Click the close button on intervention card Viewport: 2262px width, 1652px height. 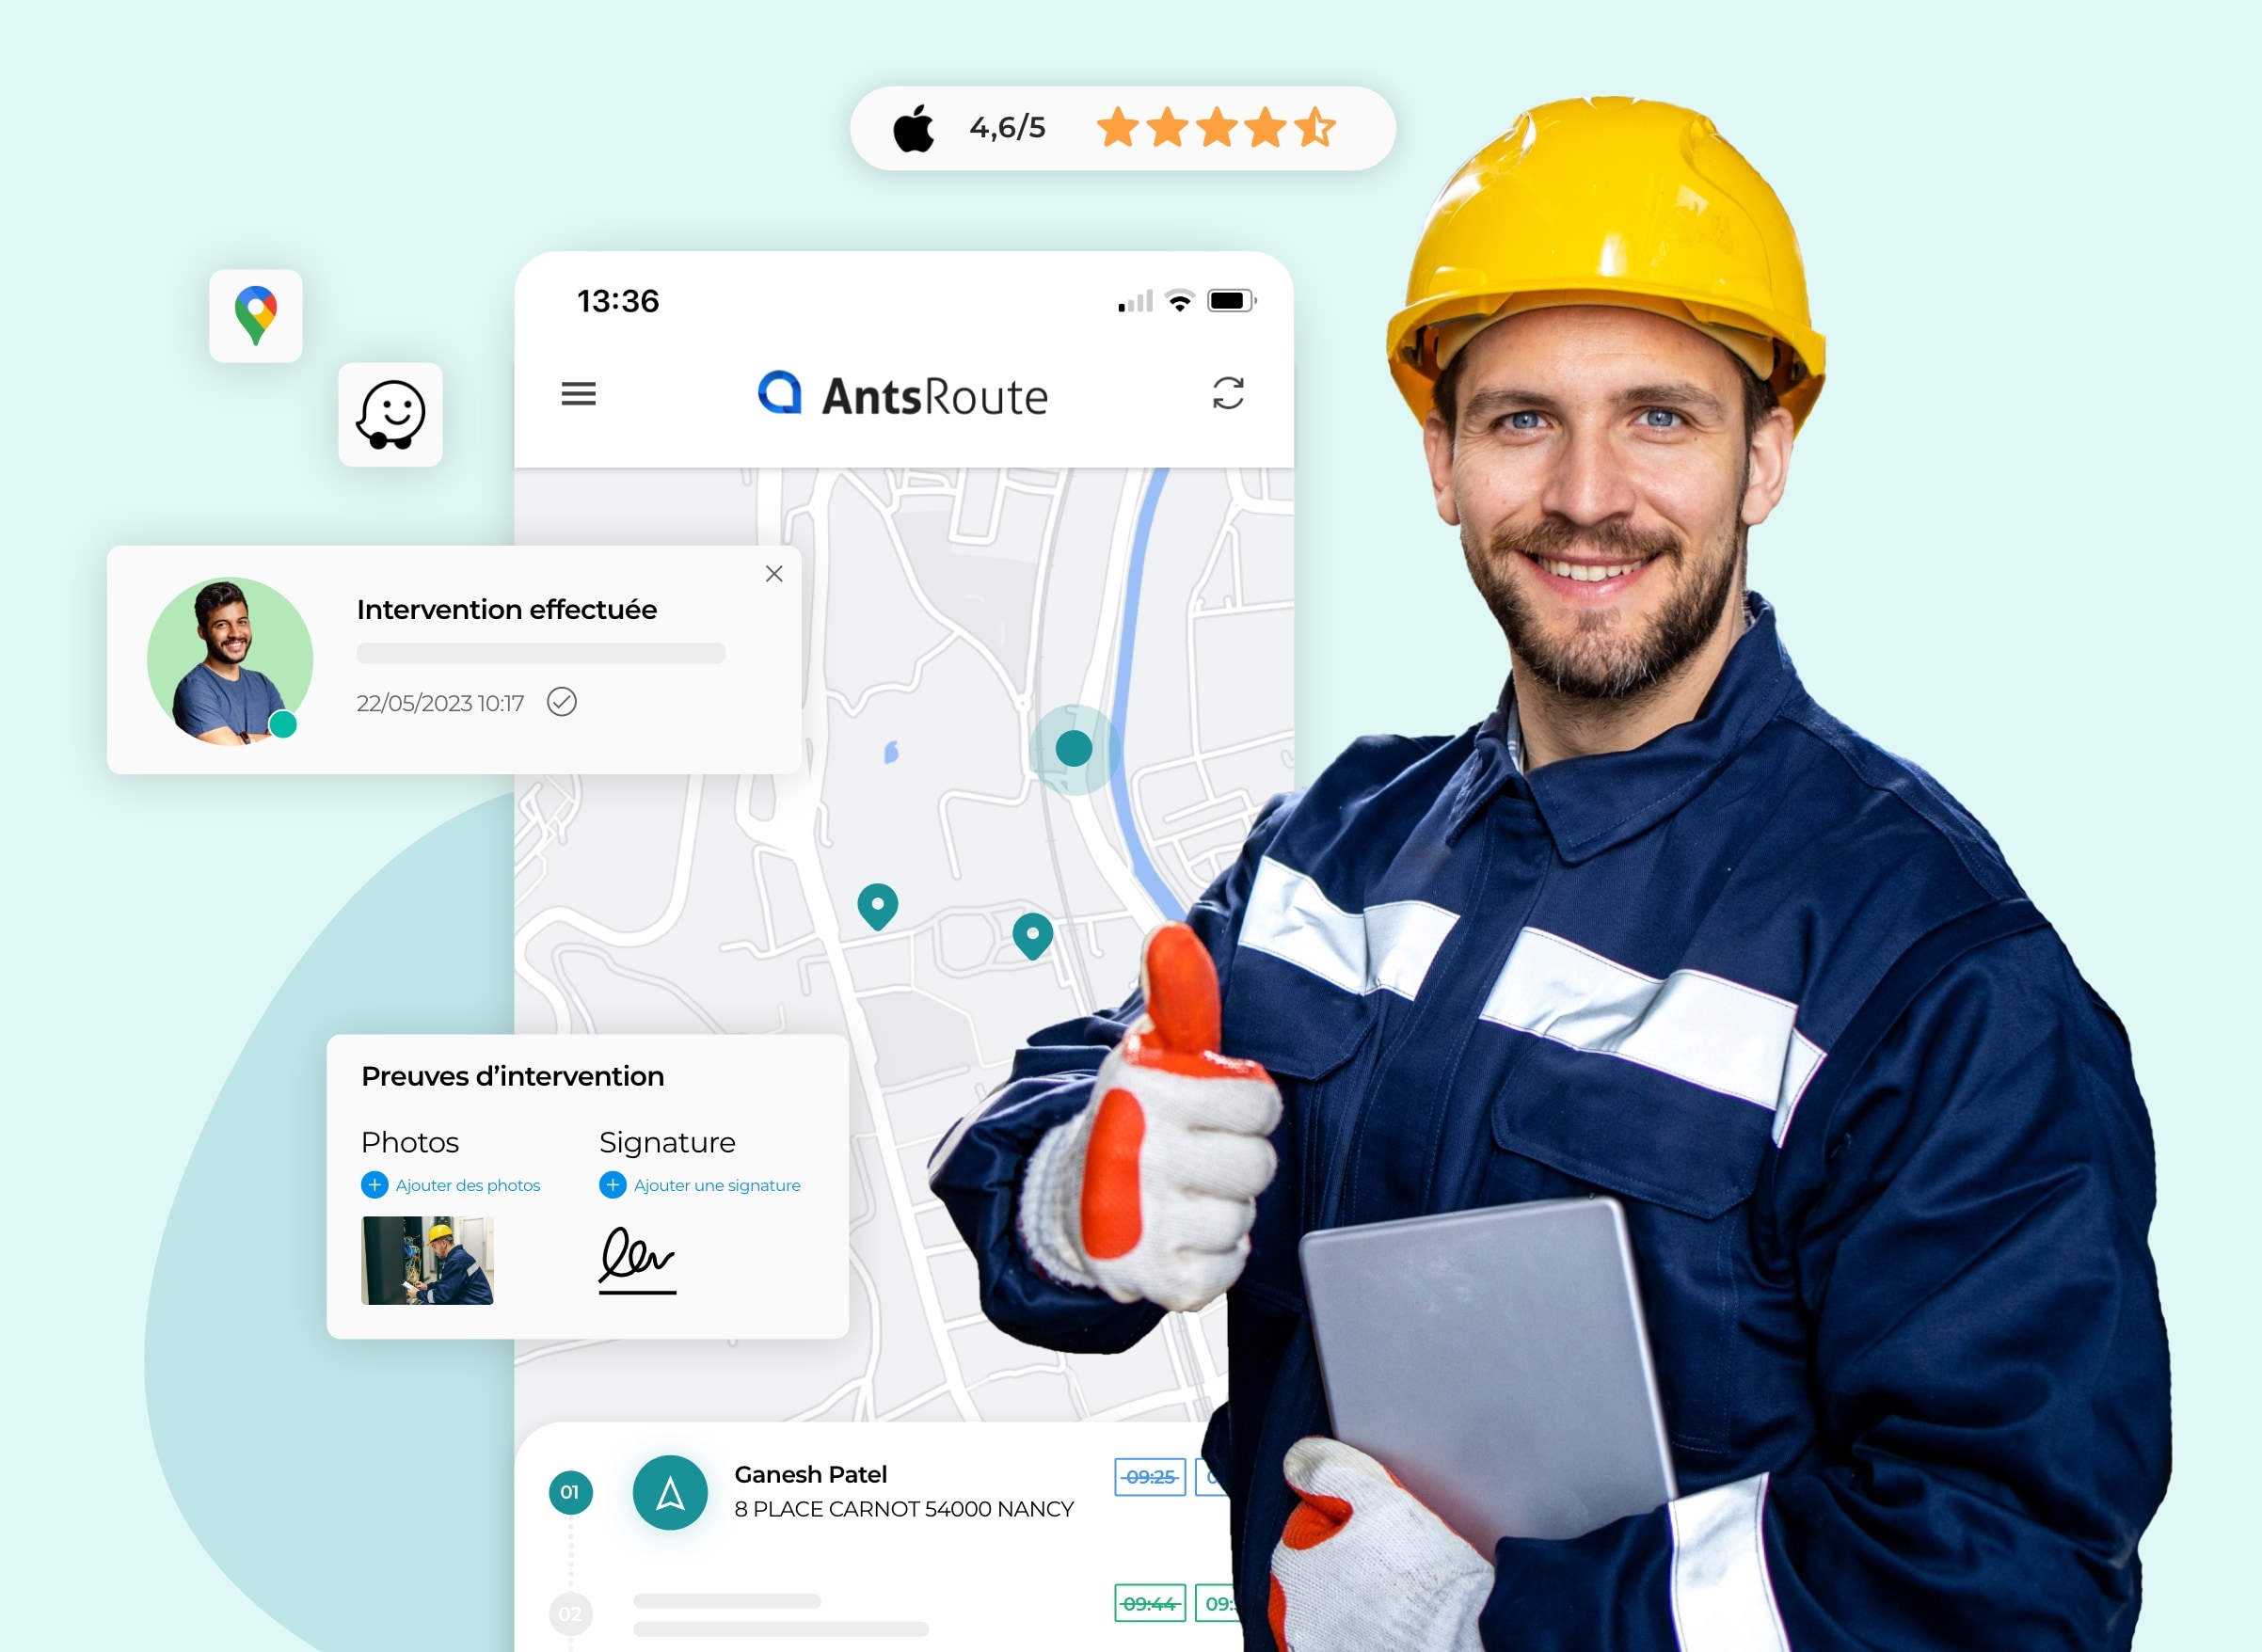click(773, 574)
